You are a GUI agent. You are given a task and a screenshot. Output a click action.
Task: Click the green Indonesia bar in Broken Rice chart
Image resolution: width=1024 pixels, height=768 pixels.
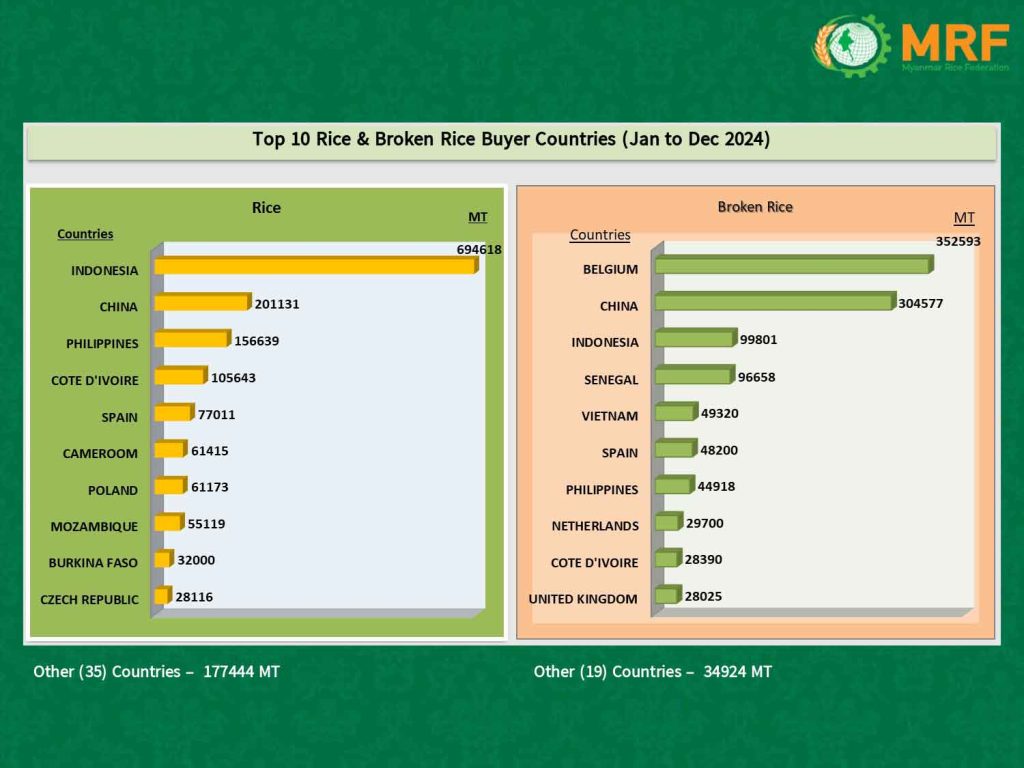[696, 338]
